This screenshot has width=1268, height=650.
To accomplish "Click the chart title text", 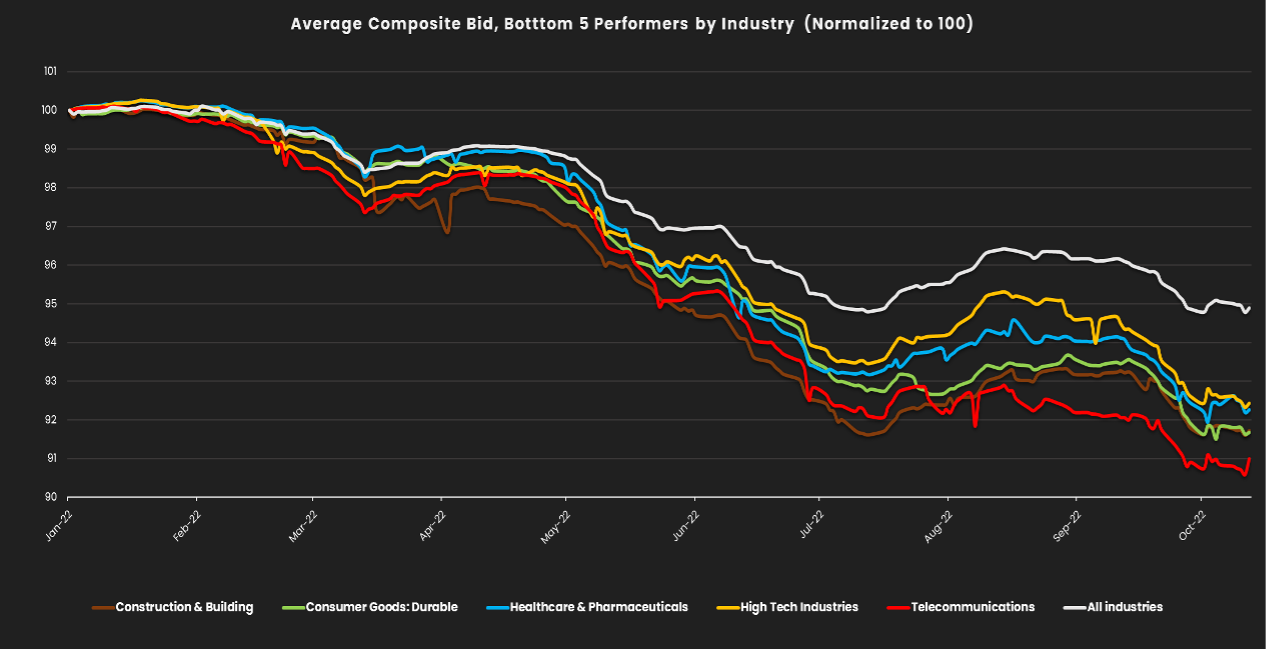I will [x=631, y=23].
